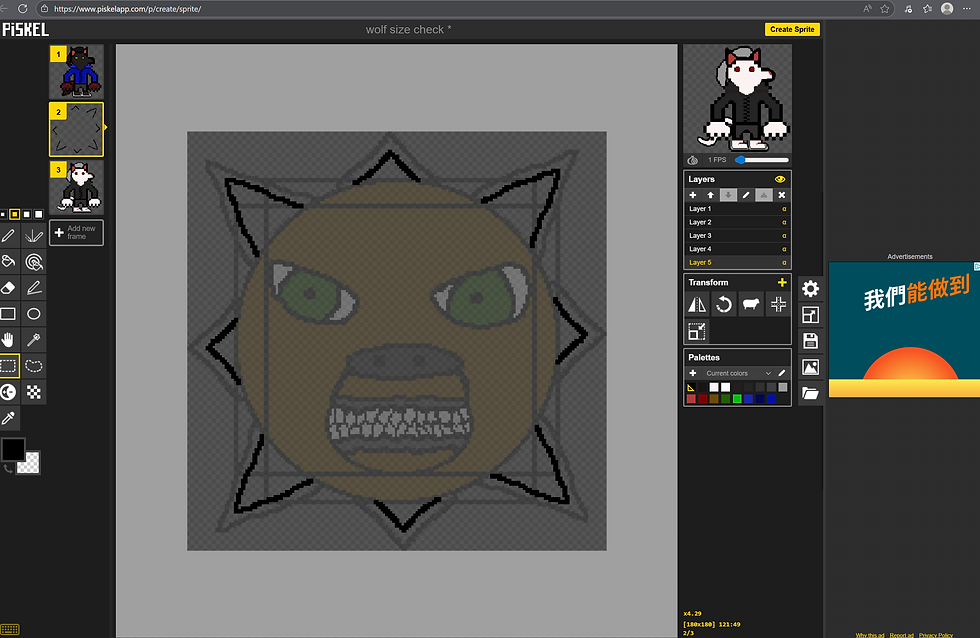Click the Flip transform icon
Screen dimensions: 980x638
pyautogui.click(x=697, y=304)
